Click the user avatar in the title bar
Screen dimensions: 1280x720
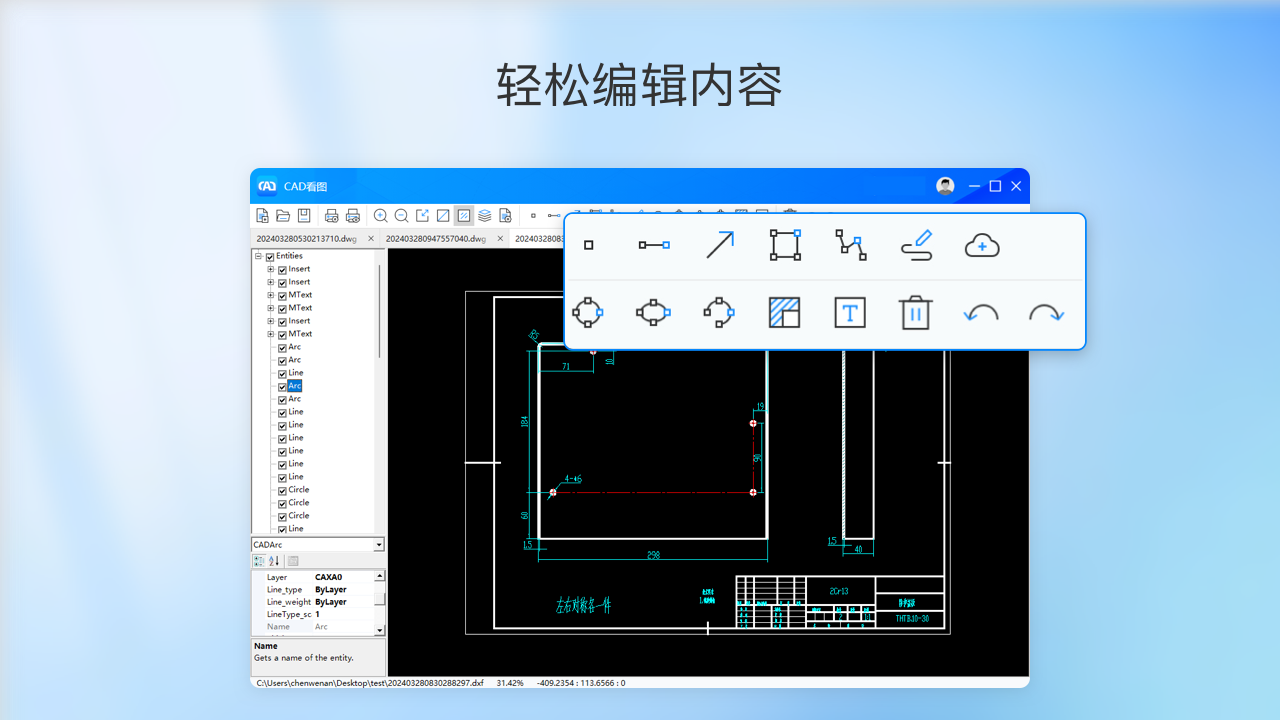[945, 186]
